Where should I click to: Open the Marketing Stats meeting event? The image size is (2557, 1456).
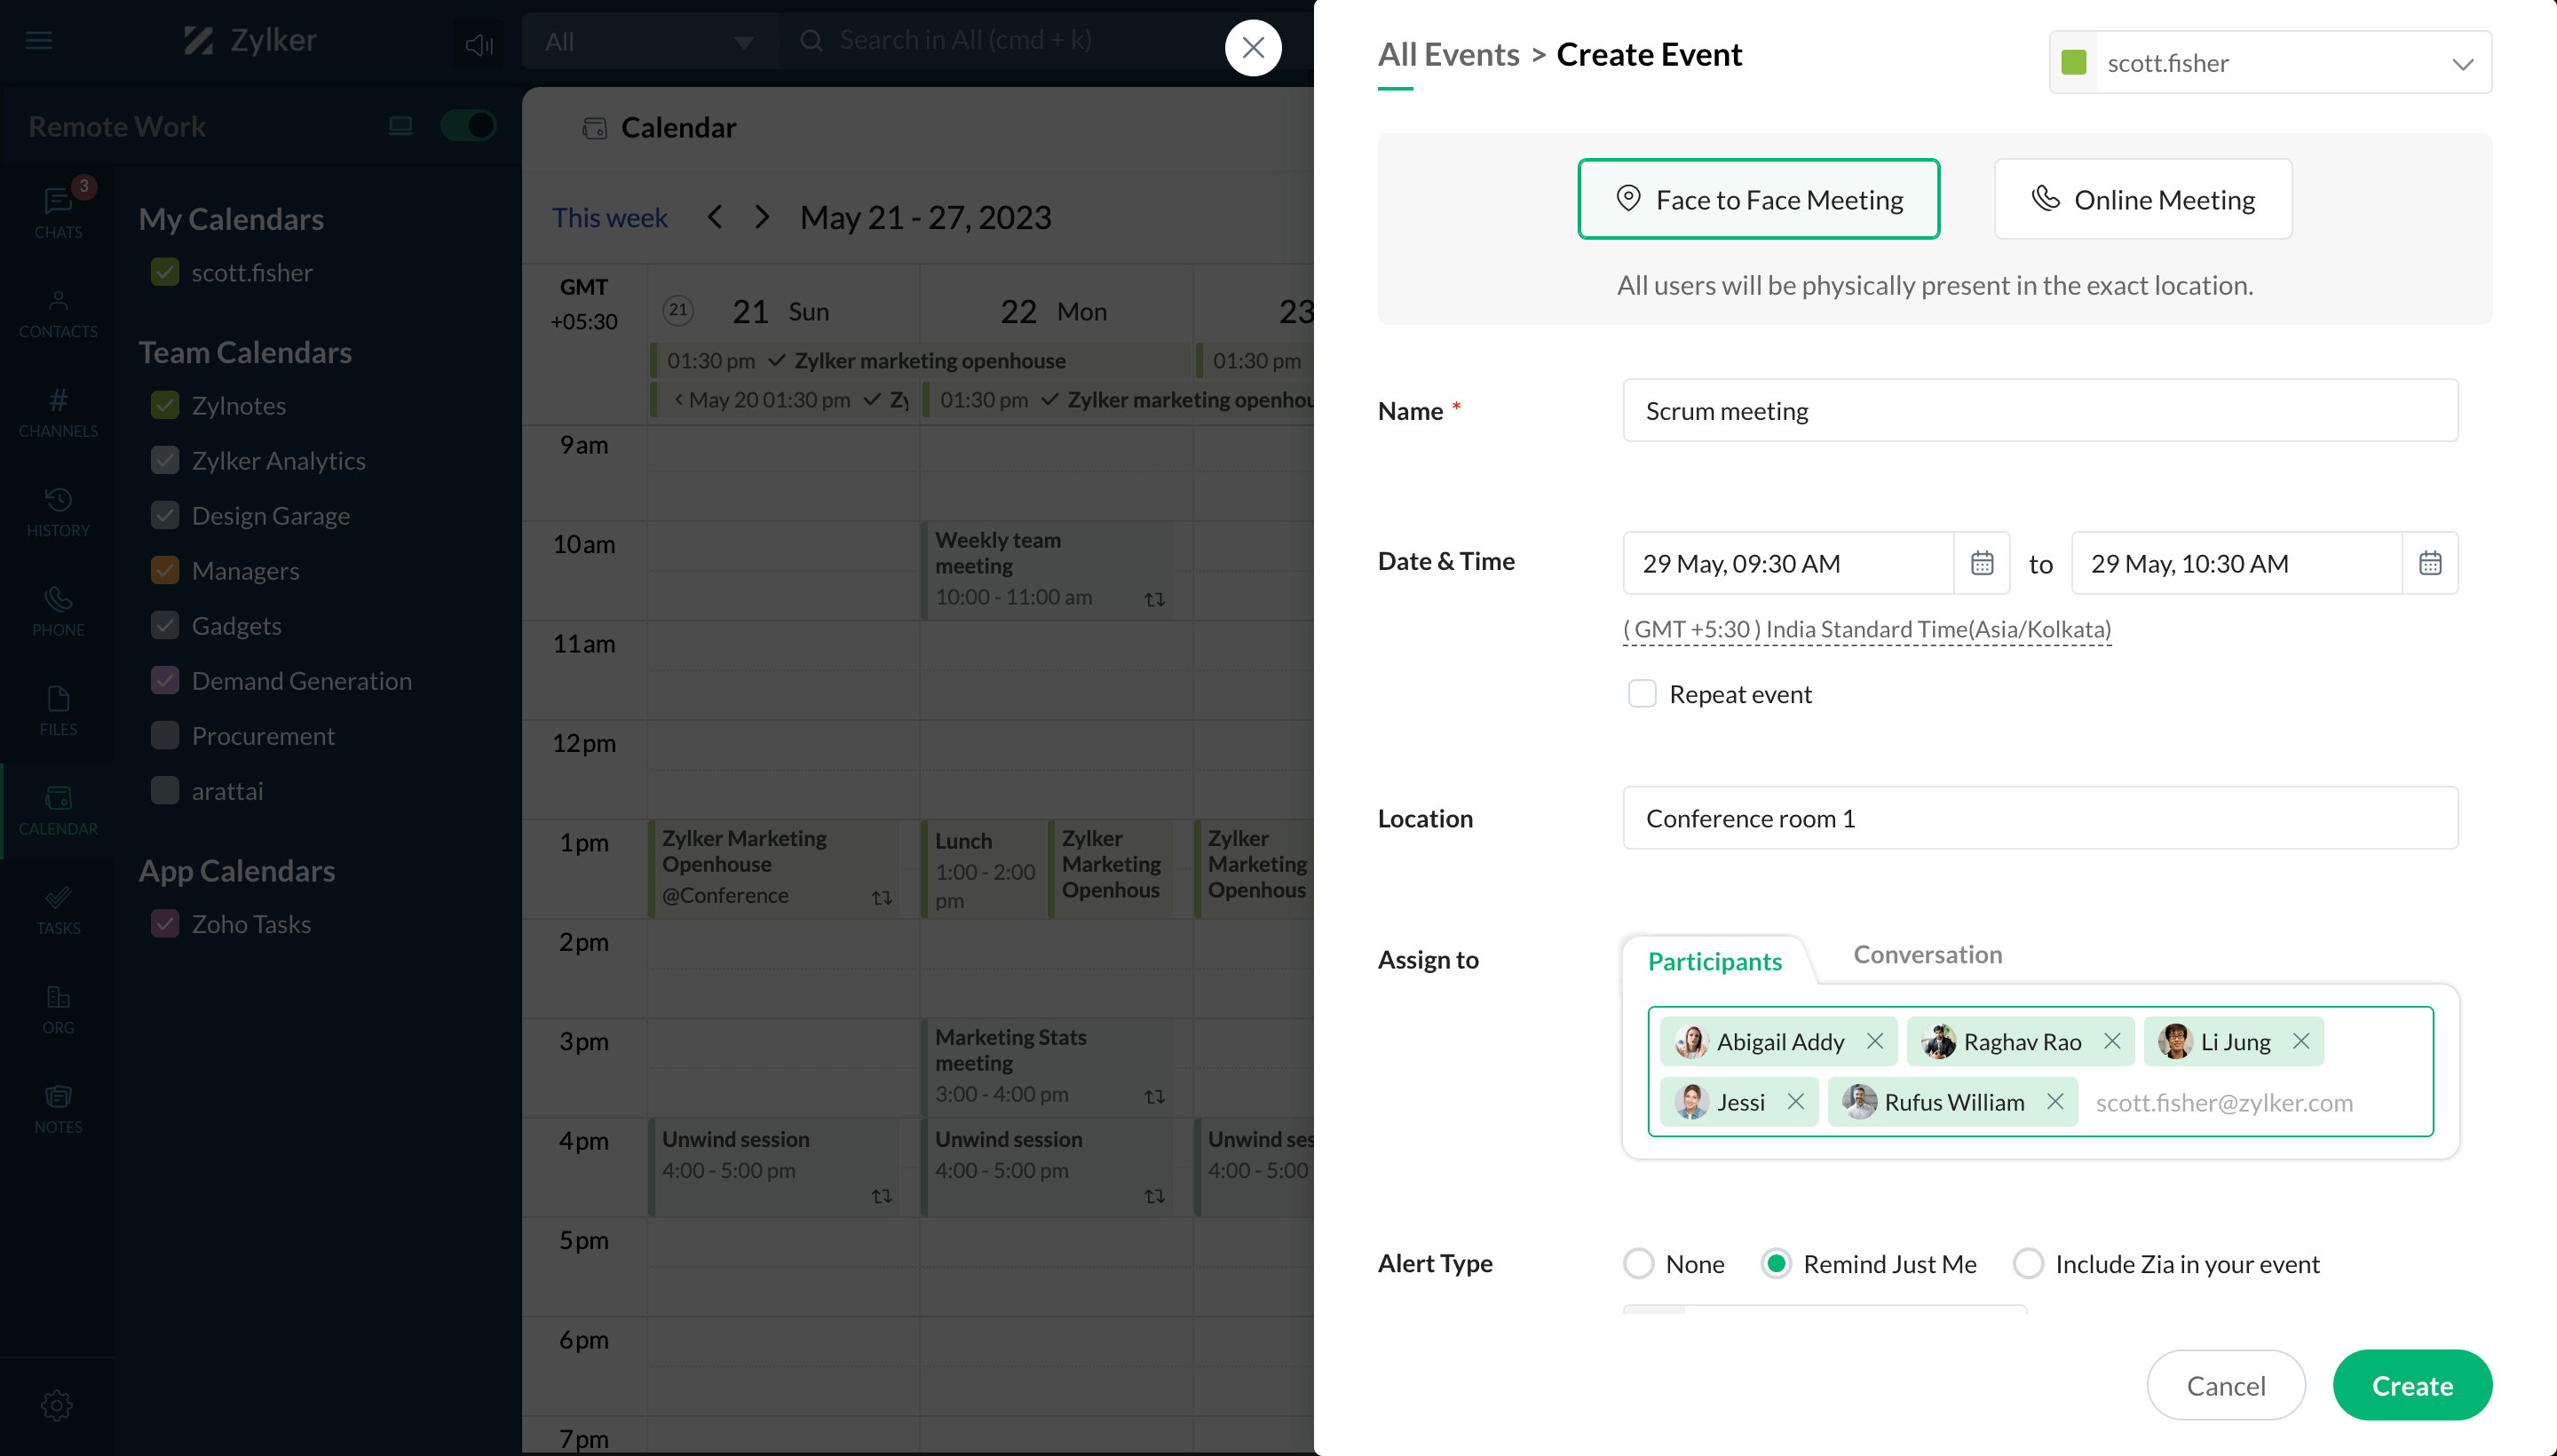coord(1046,1066)
